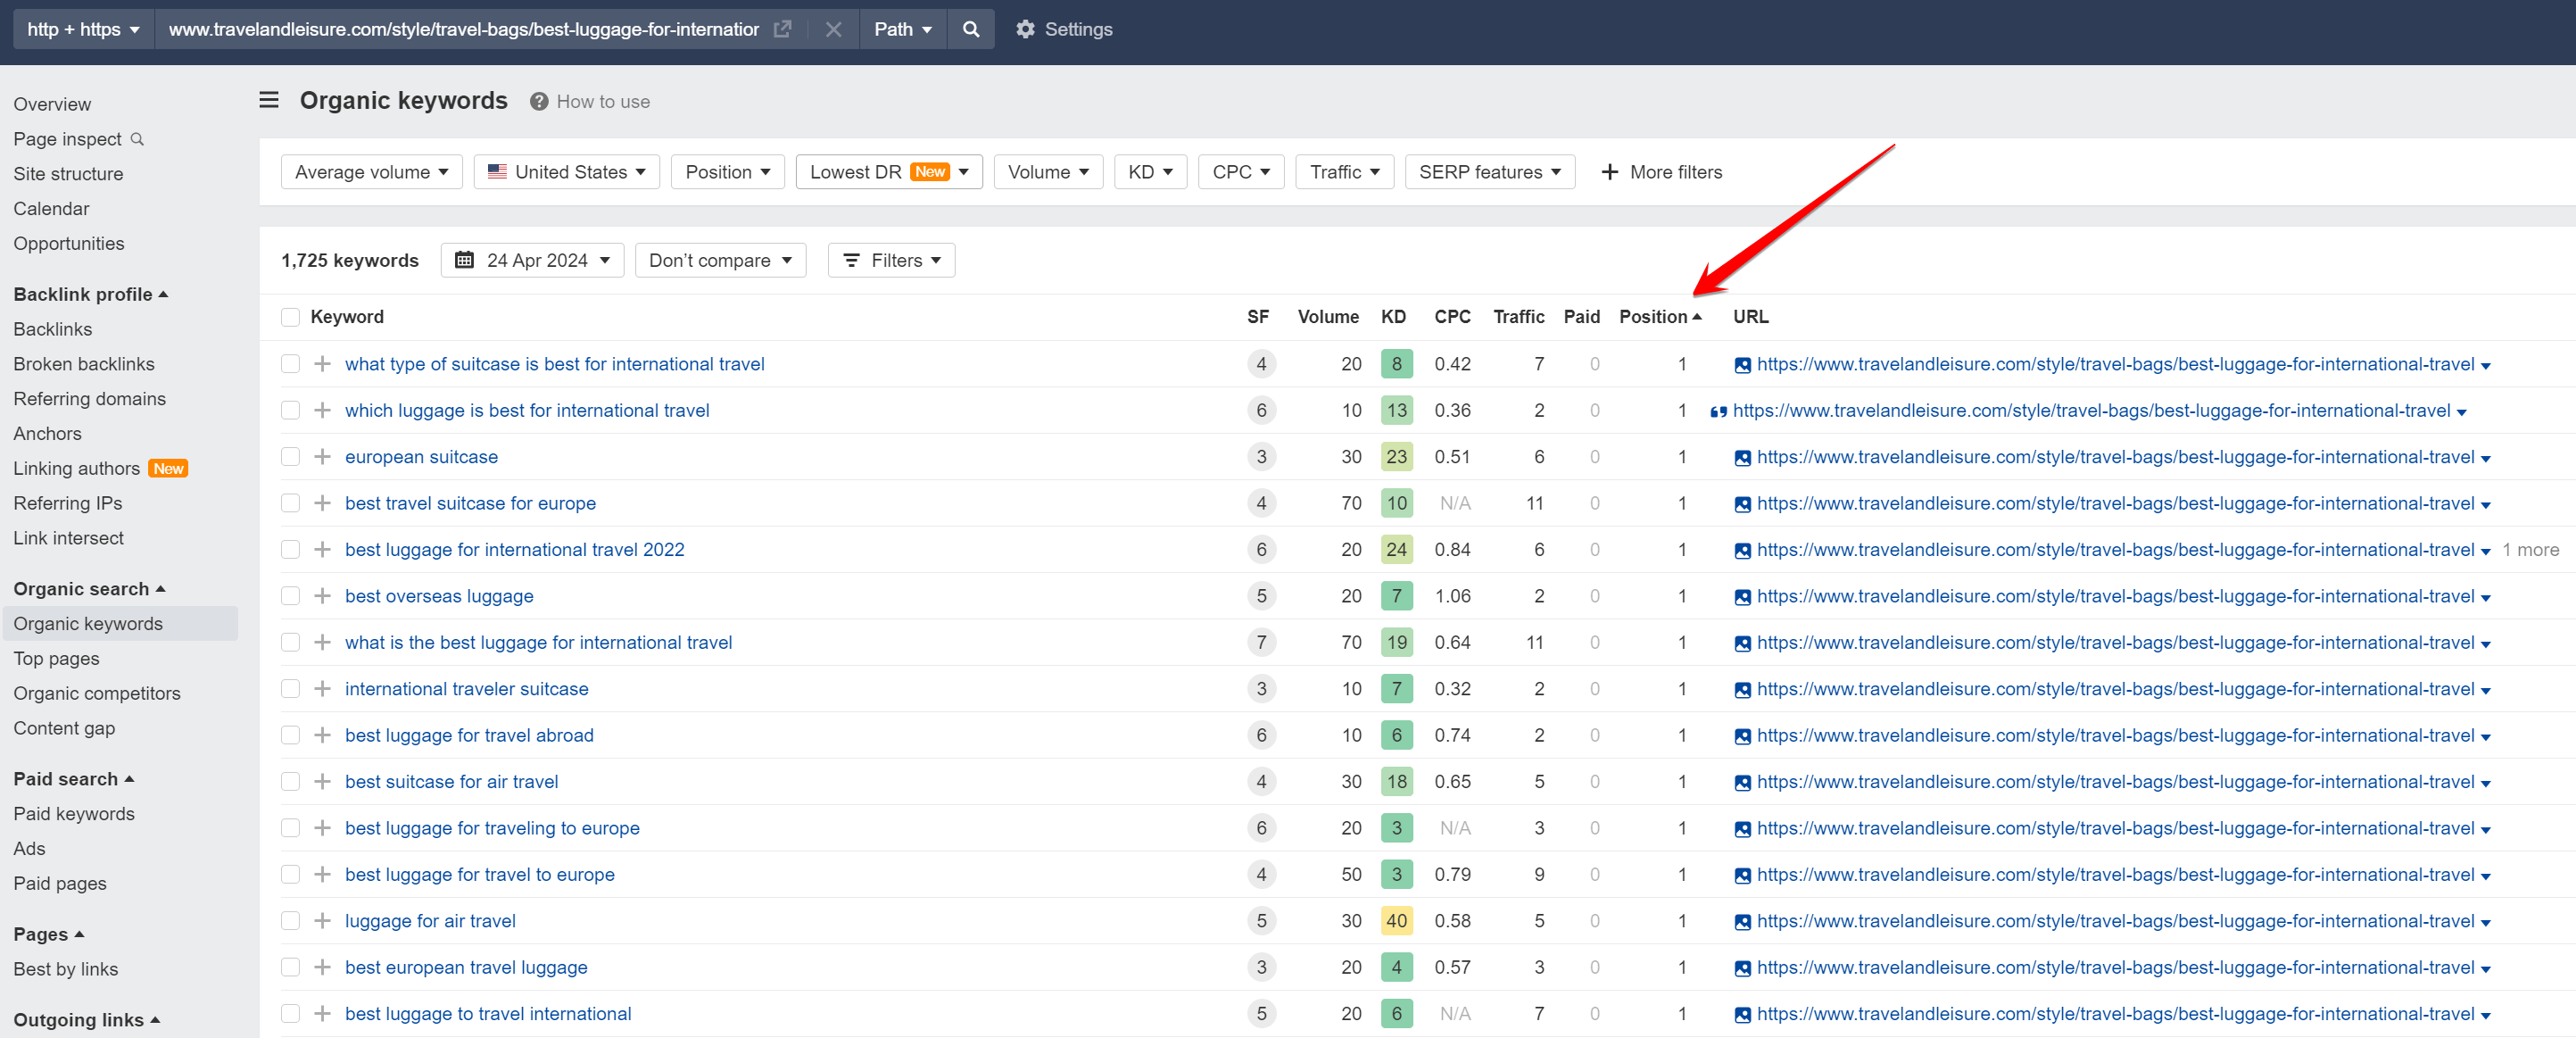
Task: Expand the Don't compare dropdown
Action: (719, 260)
